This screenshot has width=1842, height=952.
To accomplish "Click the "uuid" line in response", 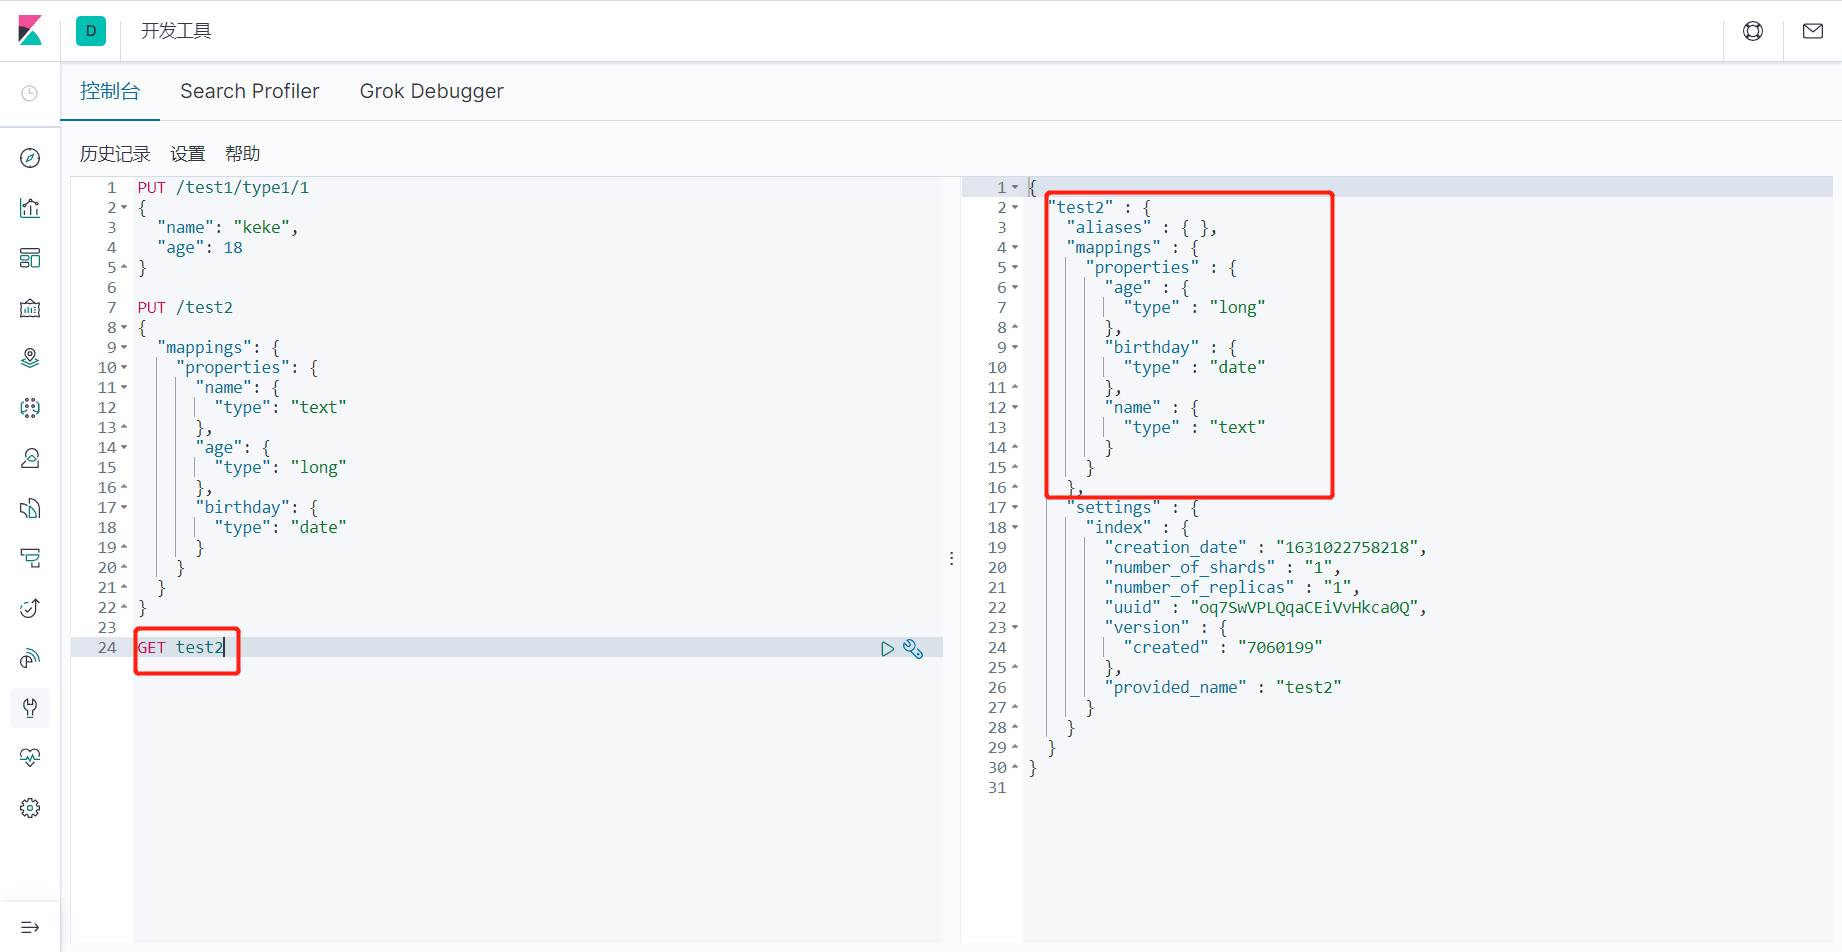I will pos(1265,608).
